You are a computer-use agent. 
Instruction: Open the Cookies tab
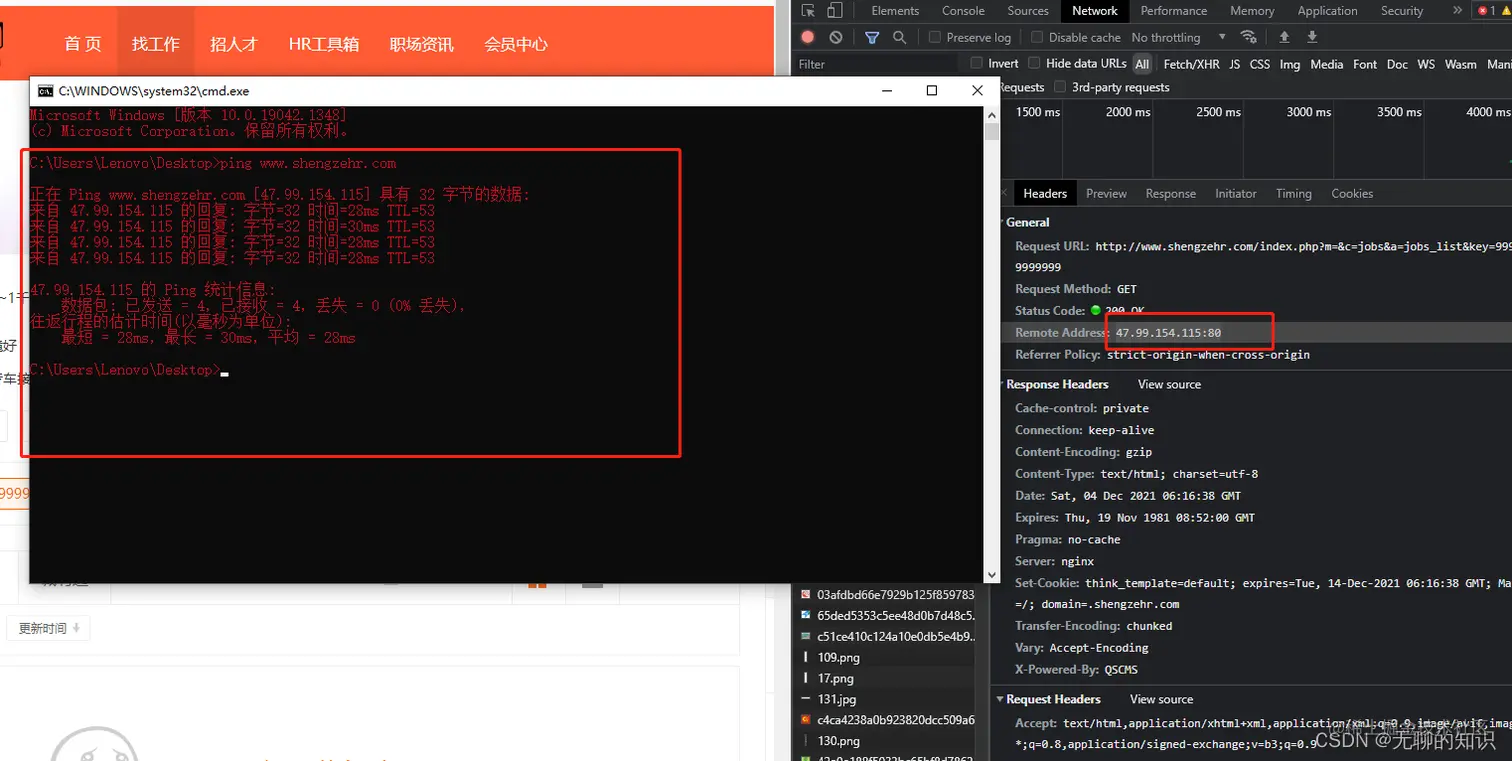[1352, 194]
